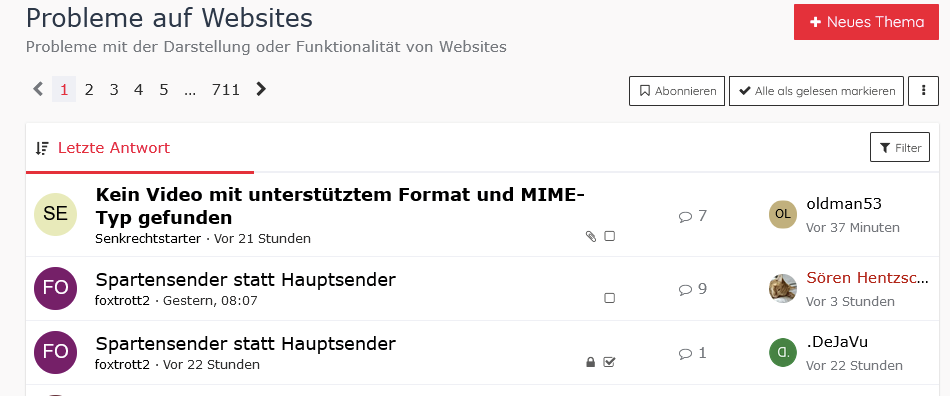Click the green avatar of .DeJaVu
Viewport: 950px width, 396px height.
point(783,352)
